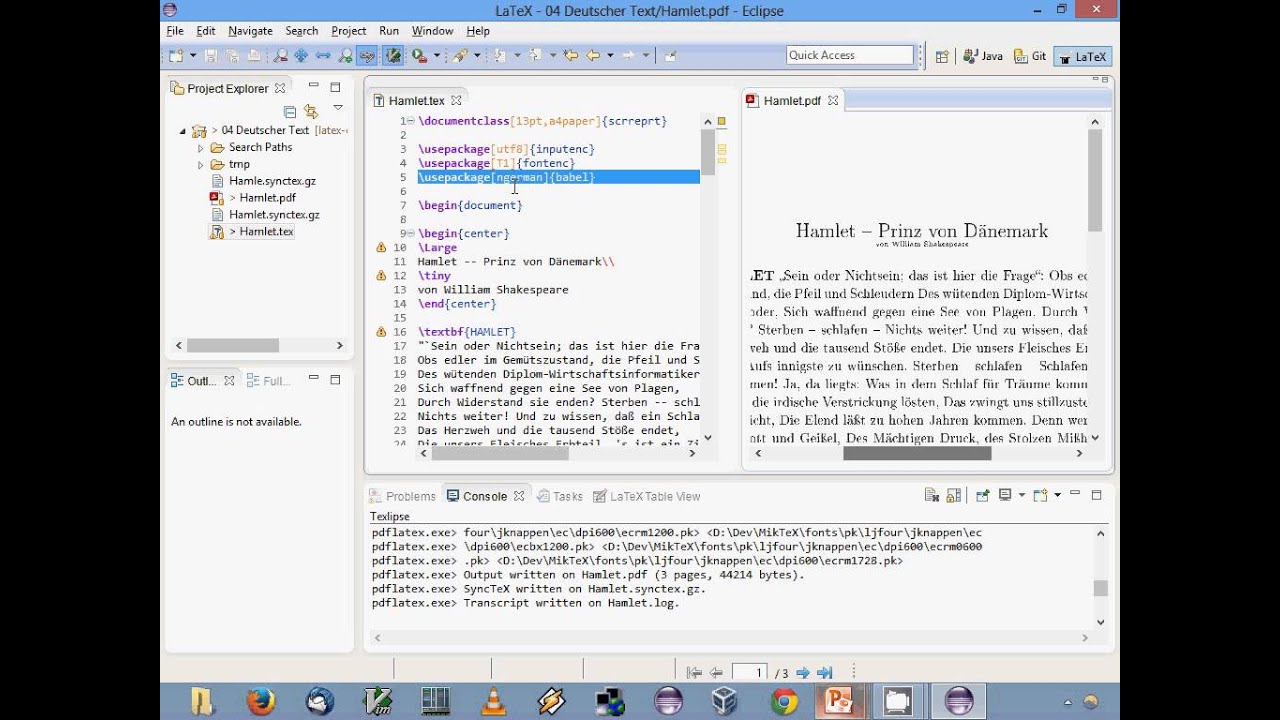Viewport: 1280px width, 720px height.
Task: Open the Window menu
Action: 432,31
